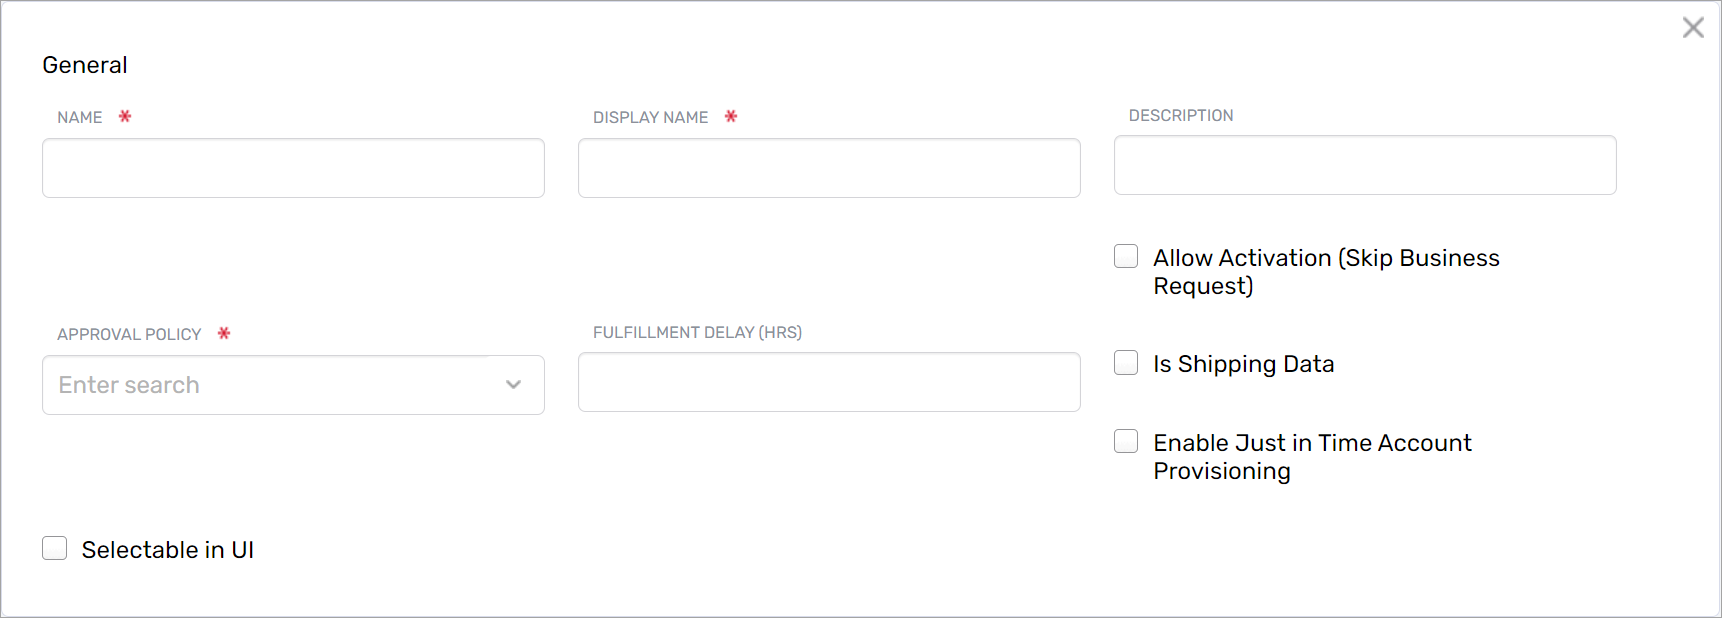
Task: Expand the Approval Policy chevron arrow
Action: tap(514, 384)
